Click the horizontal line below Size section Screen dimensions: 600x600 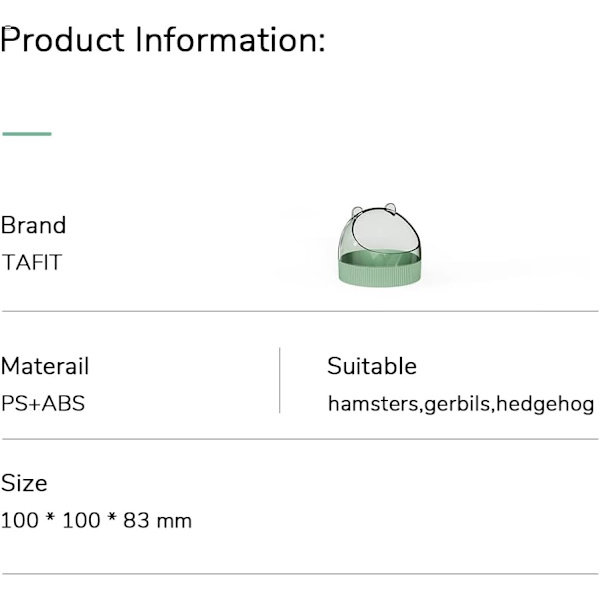coord(300,574)
